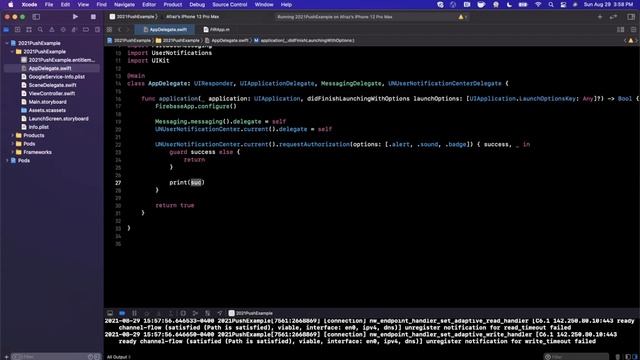The width and height of the screenshot is (640, 360).
Task: Choose the iPhone 12 Pro Max run destination
Action: [x=193, y=17]
